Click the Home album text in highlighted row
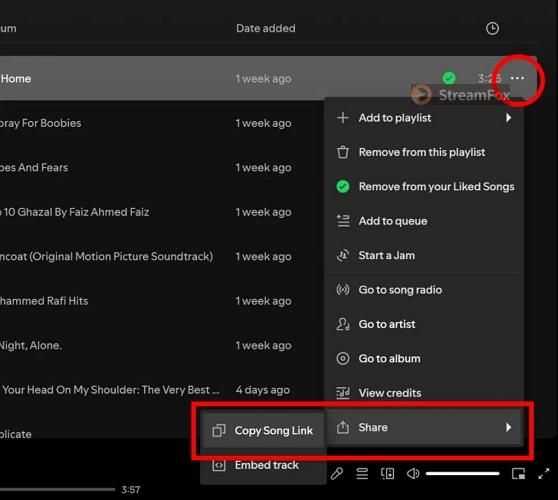 coord(16,79)
